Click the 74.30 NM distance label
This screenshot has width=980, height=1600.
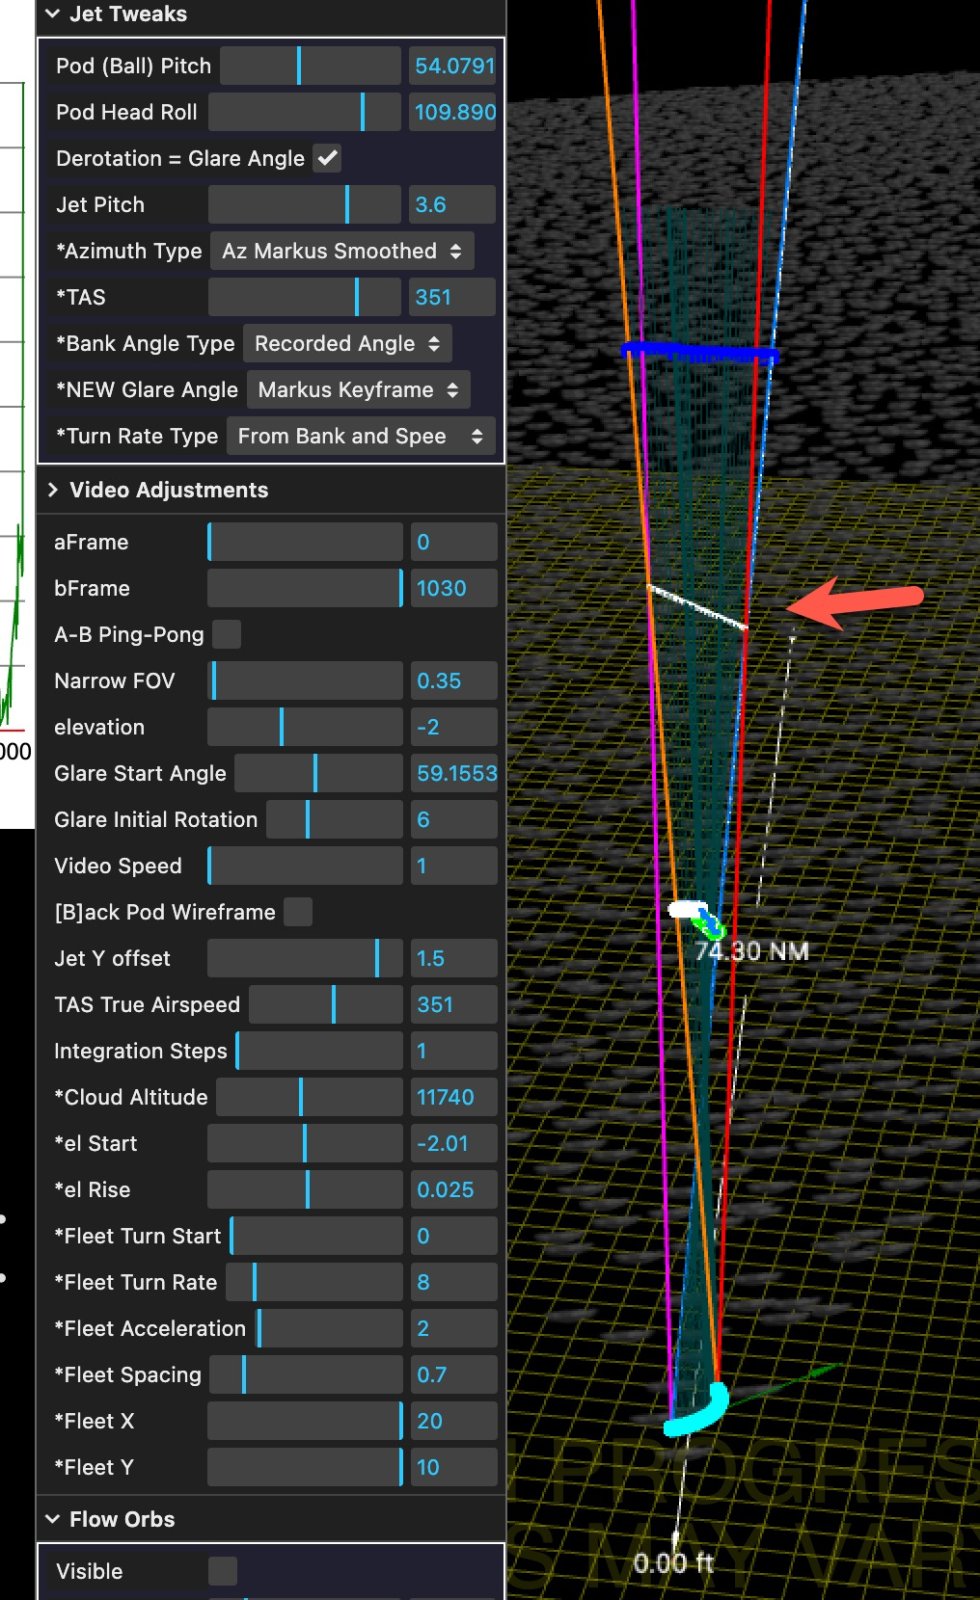752,951
